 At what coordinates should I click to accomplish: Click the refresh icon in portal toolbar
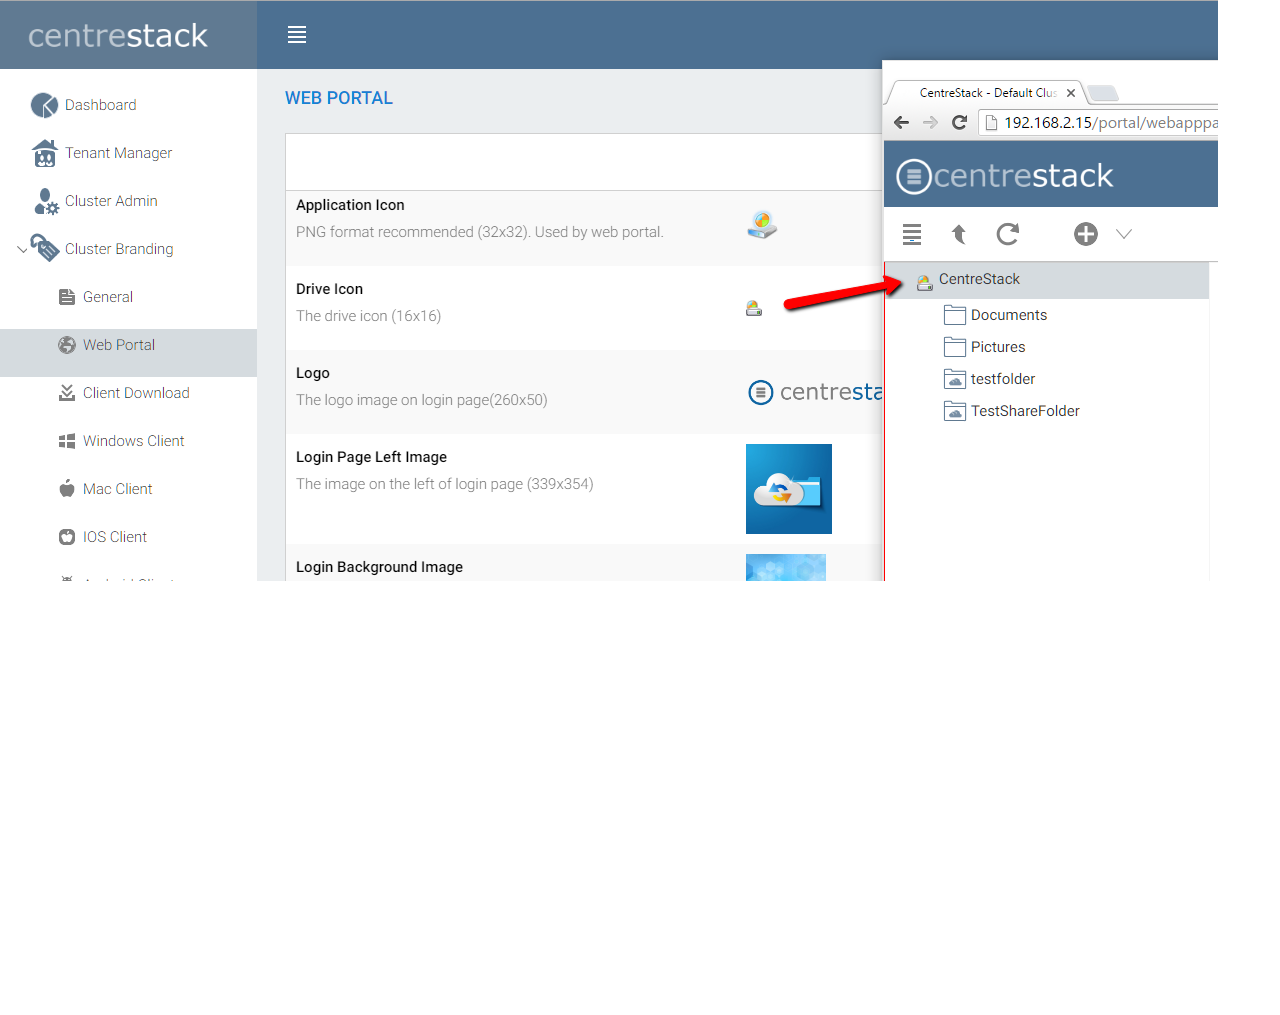(1008, 234)
